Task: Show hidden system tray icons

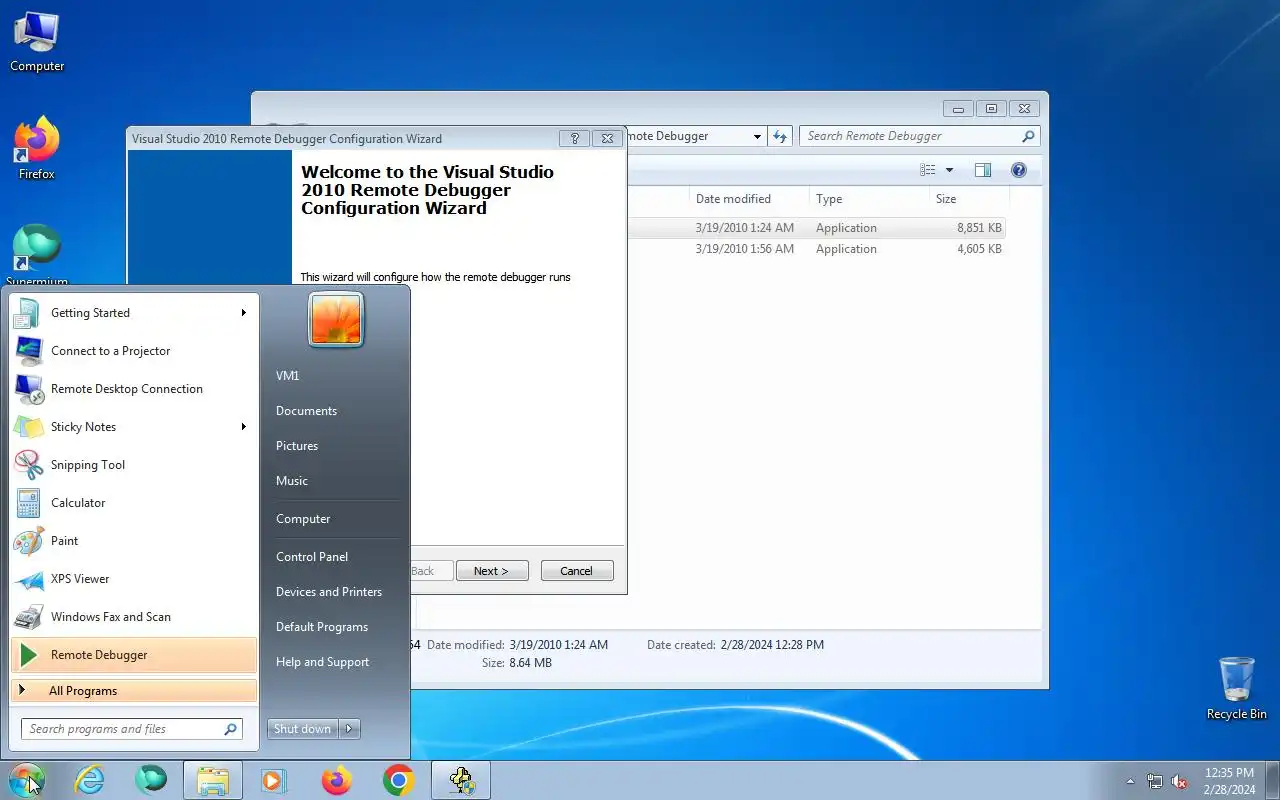Action: click(1130, 781)
